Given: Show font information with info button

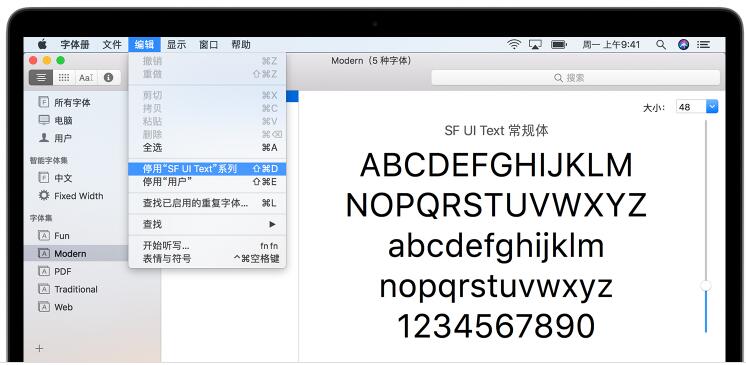Looking at the screenshot, I should click(x=108, y=78).
